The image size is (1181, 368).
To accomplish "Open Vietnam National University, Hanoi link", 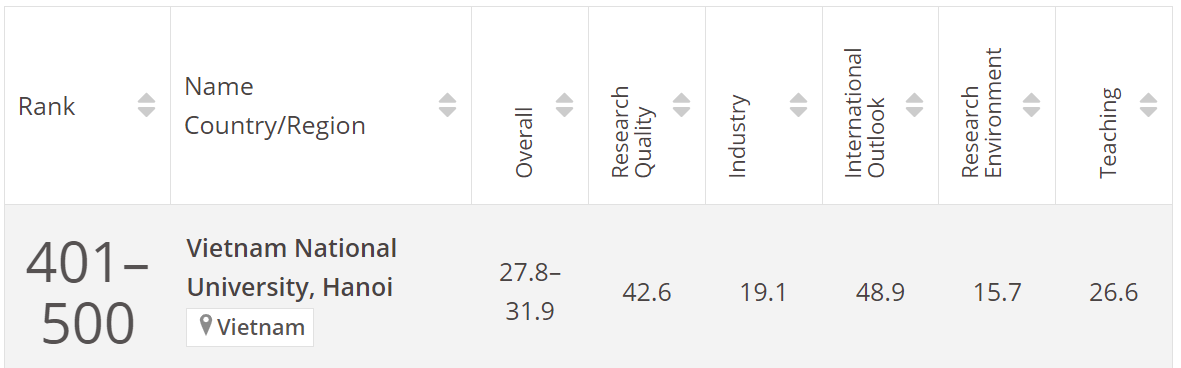I will 291,268.
